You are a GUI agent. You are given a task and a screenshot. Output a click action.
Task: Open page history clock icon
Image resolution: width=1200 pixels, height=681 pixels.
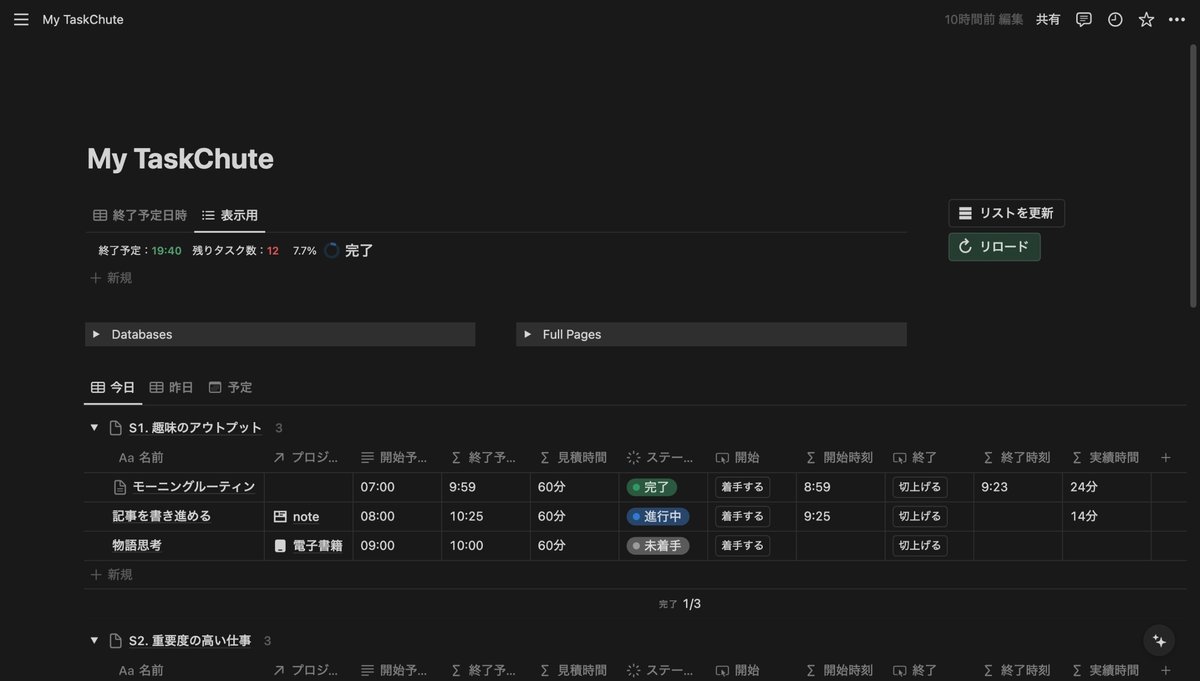point(1115,19)
